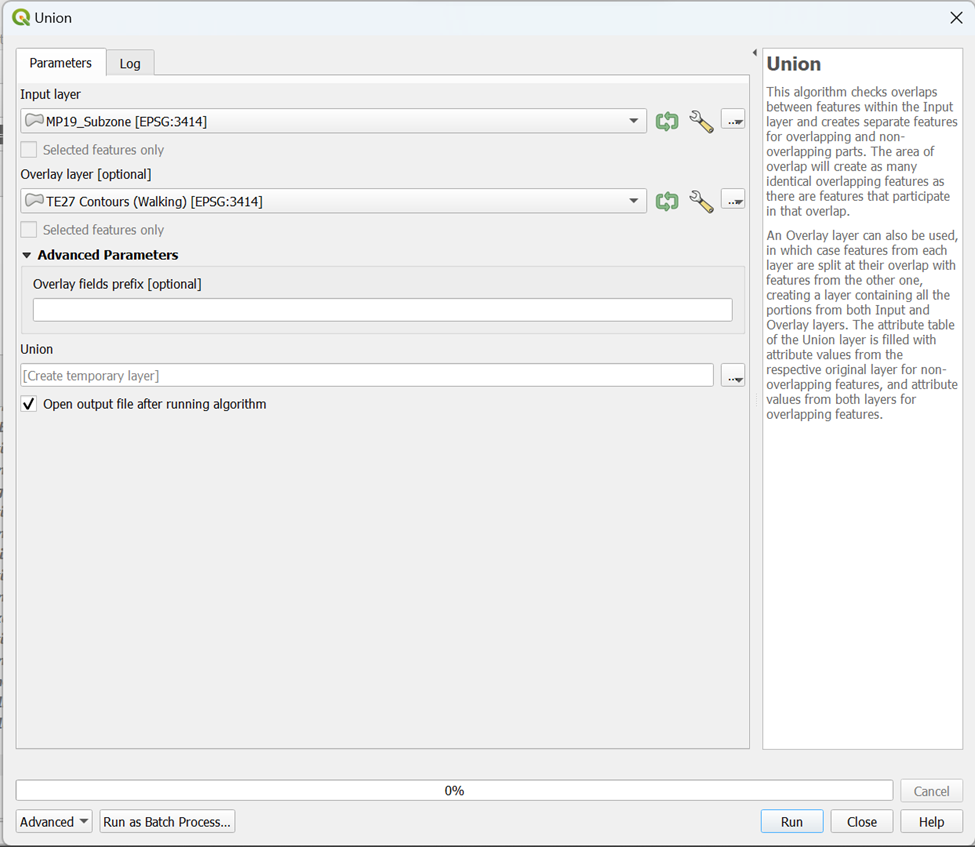Click the Overlay fields prefix text field
The height and width of the screenshot is (847, 975).
pyautogui.click(x=382, y=310)
